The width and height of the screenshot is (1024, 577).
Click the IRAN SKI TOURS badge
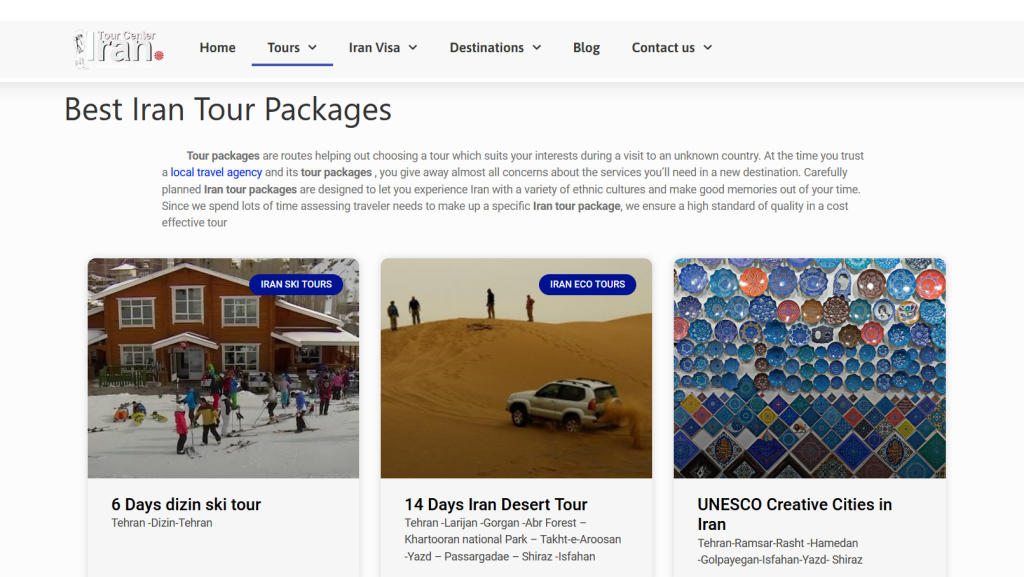point(296,284)
